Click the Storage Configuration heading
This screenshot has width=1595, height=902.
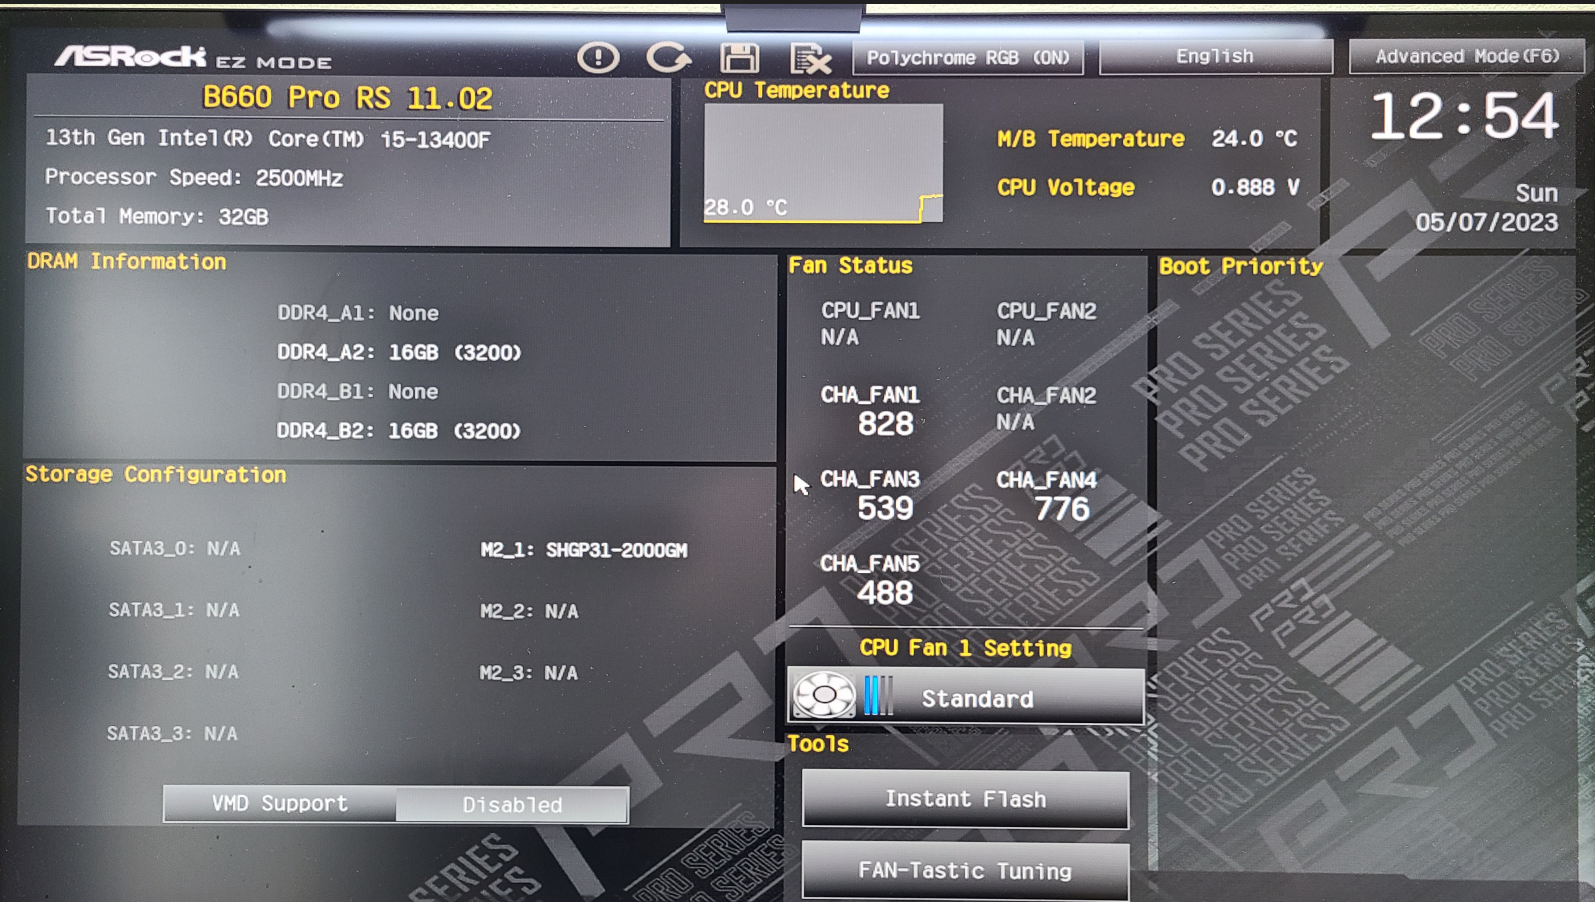tap(156, 475)
